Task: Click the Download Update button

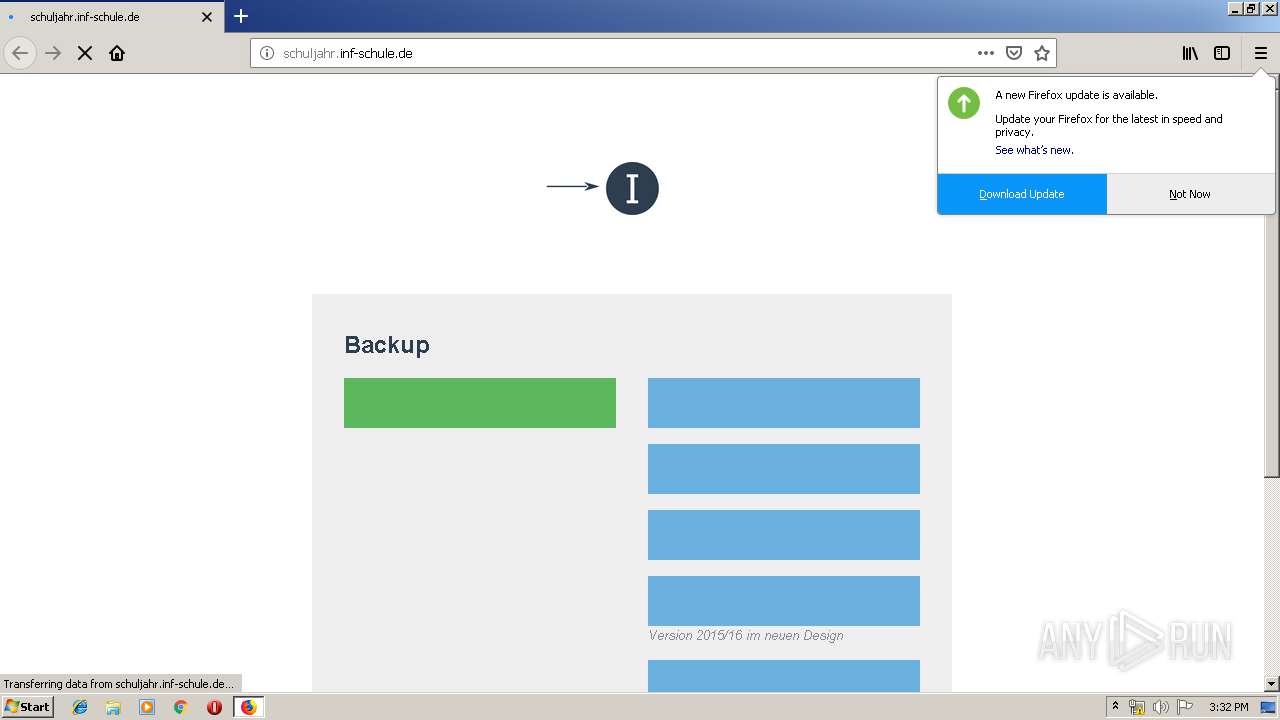Action: (x=1022, y=194)
